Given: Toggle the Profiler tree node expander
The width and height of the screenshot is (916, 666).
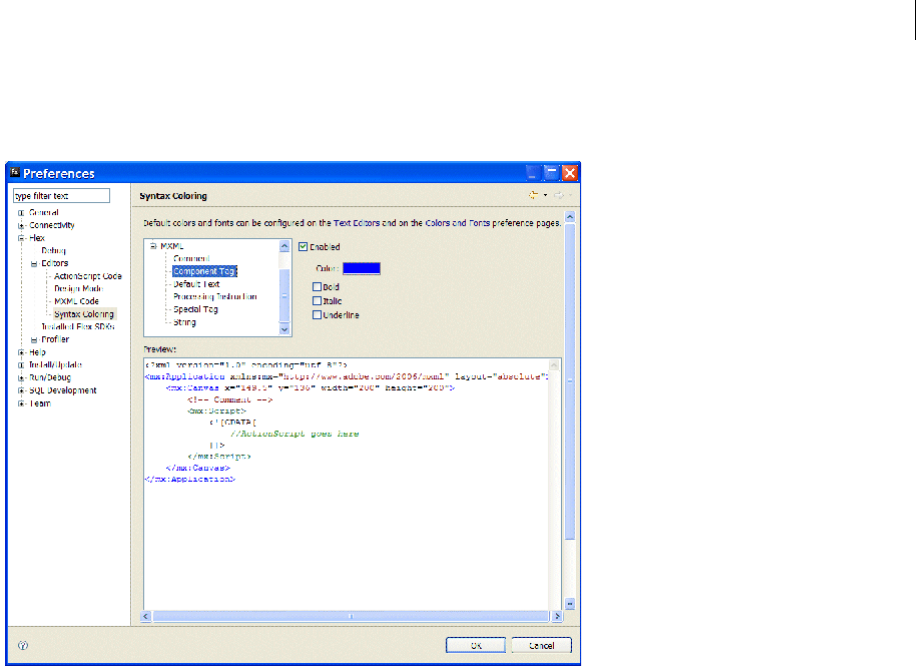Looking at the screenshot, I should point(34,339).
